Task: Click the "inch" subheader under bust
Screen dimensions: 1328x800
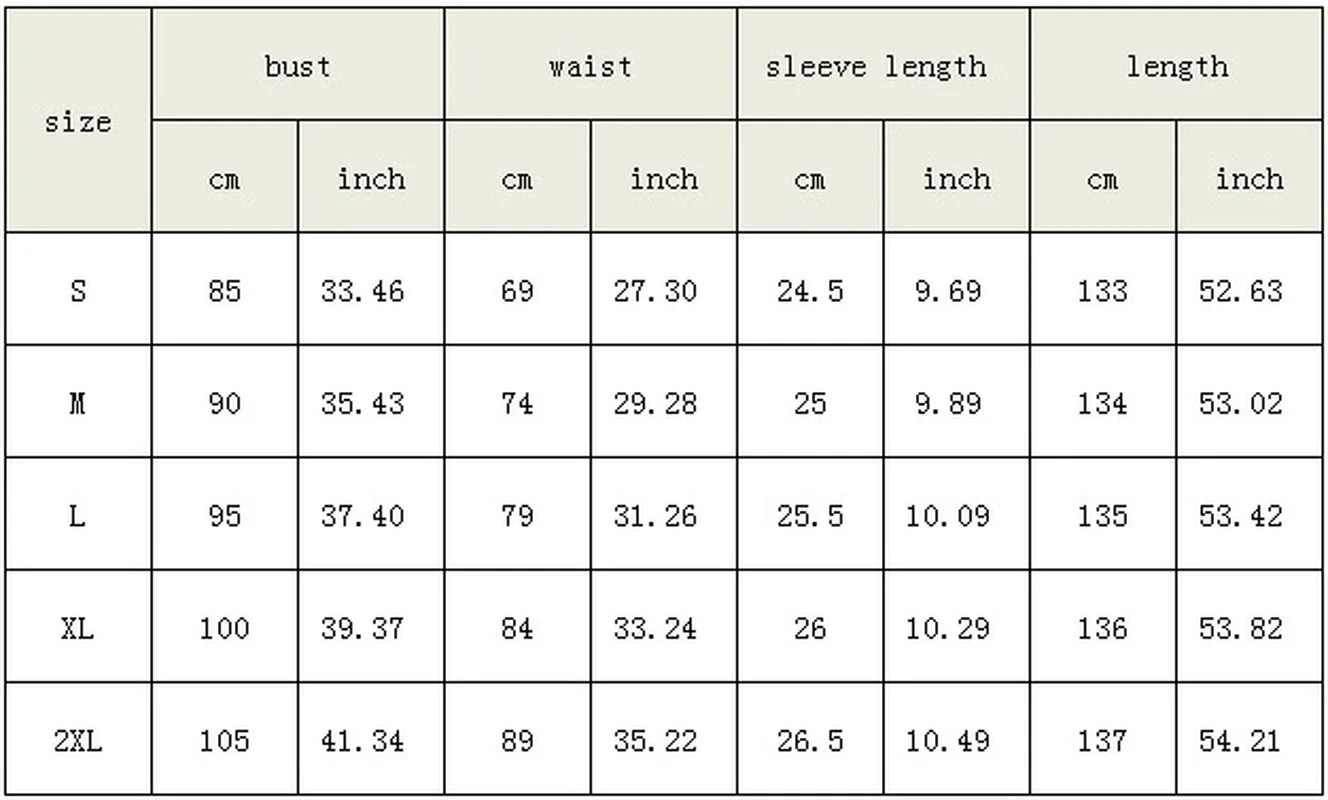Action: click(x=371, y=179)
